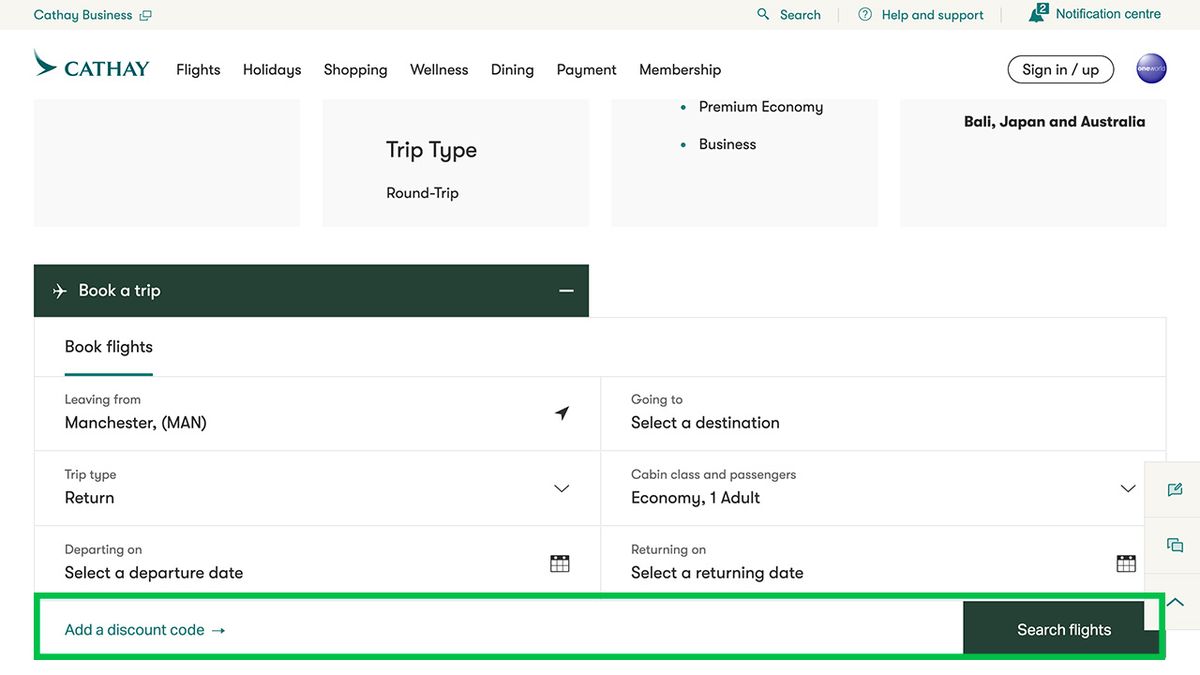The height and width of the screenshot is (675, 1200).
Task: Click the oneworld alliance globe logo
Action: pyautogui.click(x=1151, y=68)
